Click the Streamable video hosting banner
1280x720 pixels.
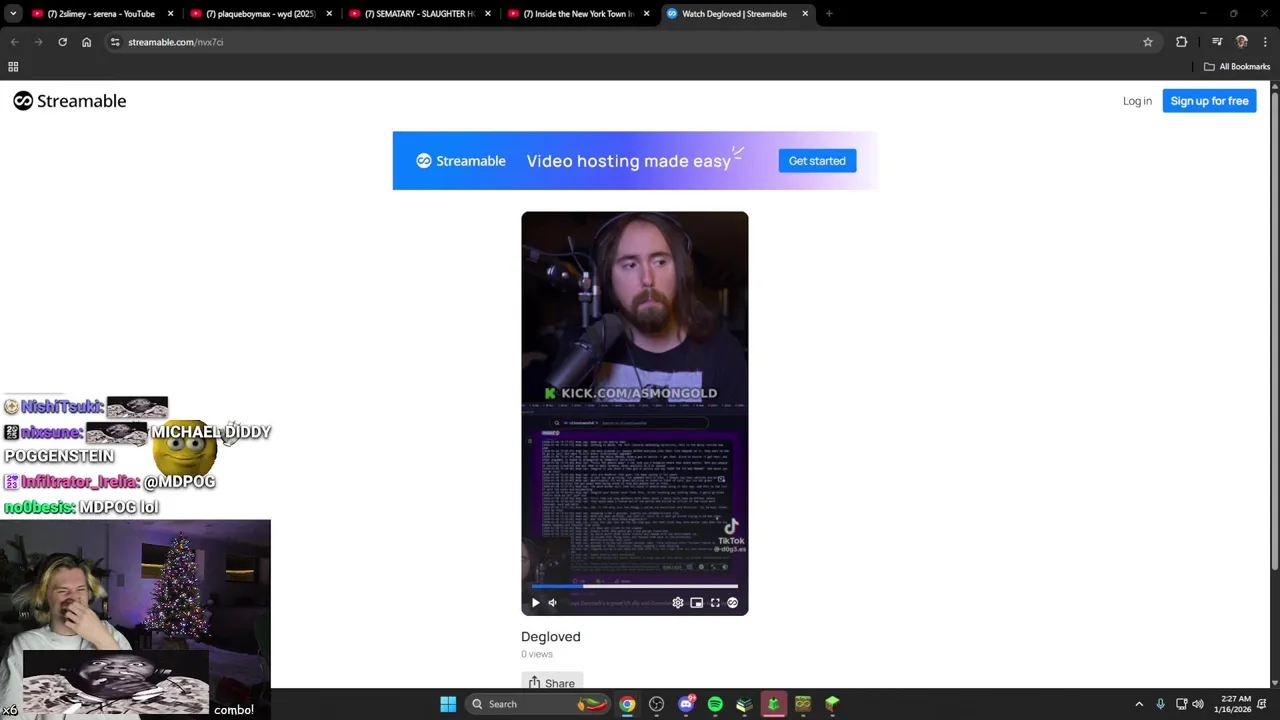pyautogui.click(x=634, y=161)
